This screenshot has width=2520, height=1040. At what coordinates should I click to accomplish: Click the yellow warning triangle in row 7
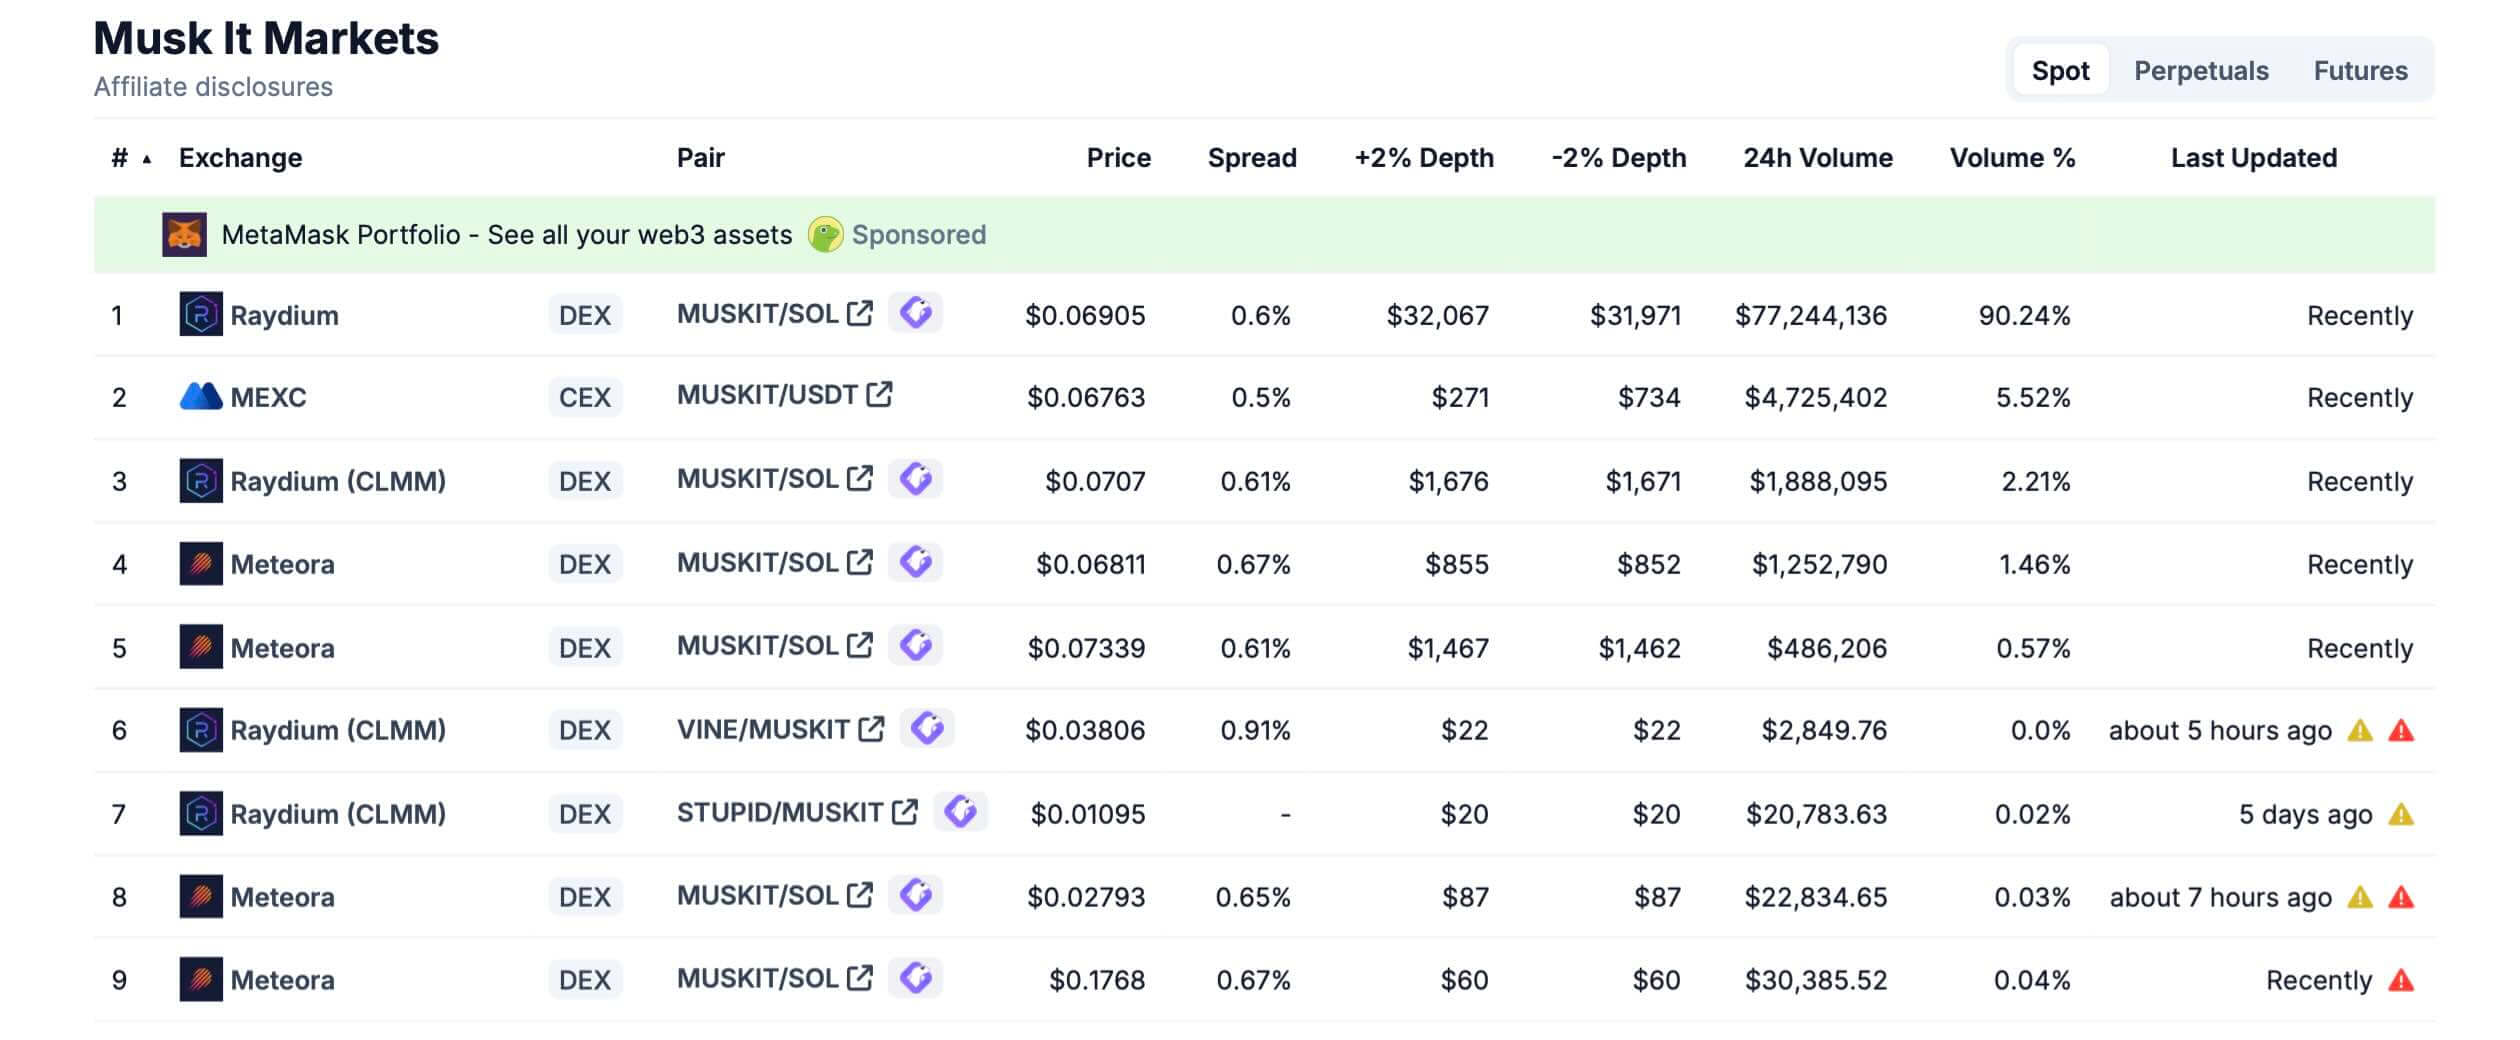click(2401, 815)
